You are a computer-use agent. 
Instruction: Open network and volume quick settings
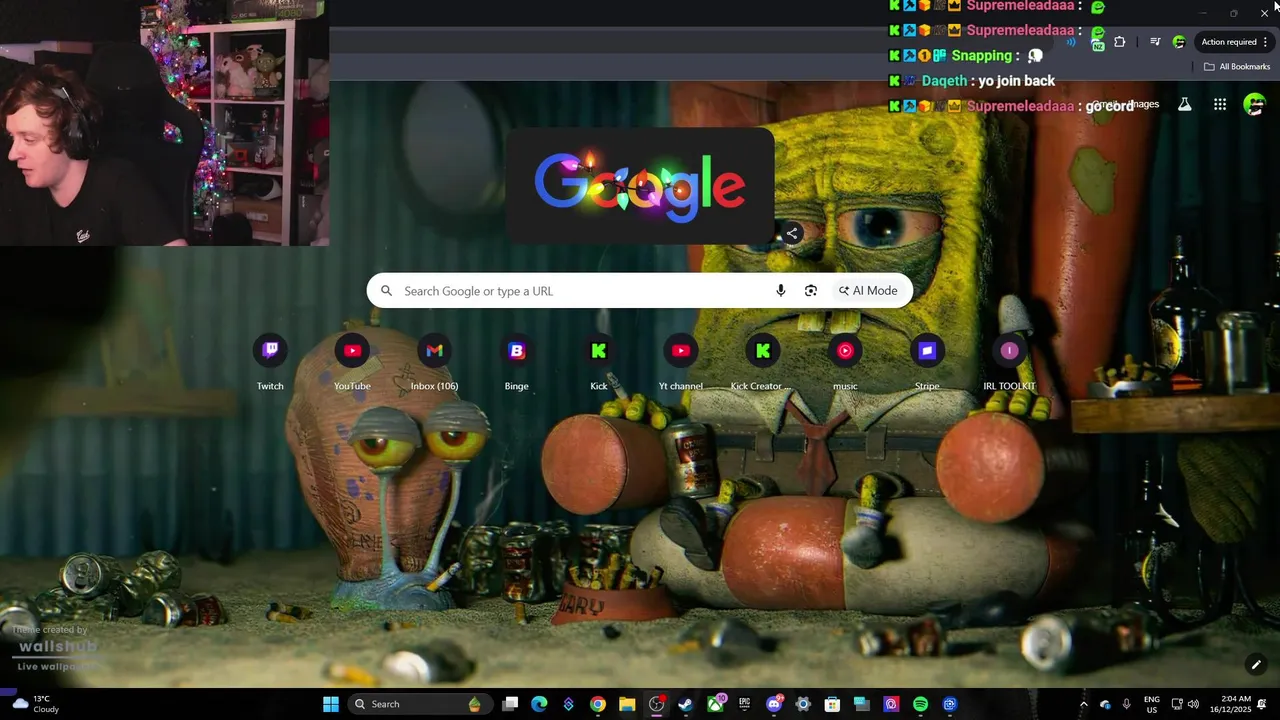[1185, 704]
